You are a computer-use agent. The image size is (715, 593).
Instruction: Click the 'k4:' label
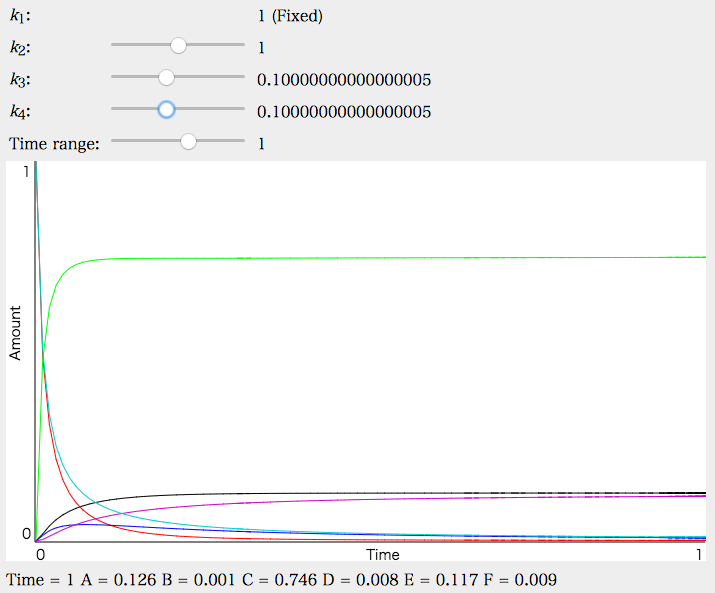20,112
